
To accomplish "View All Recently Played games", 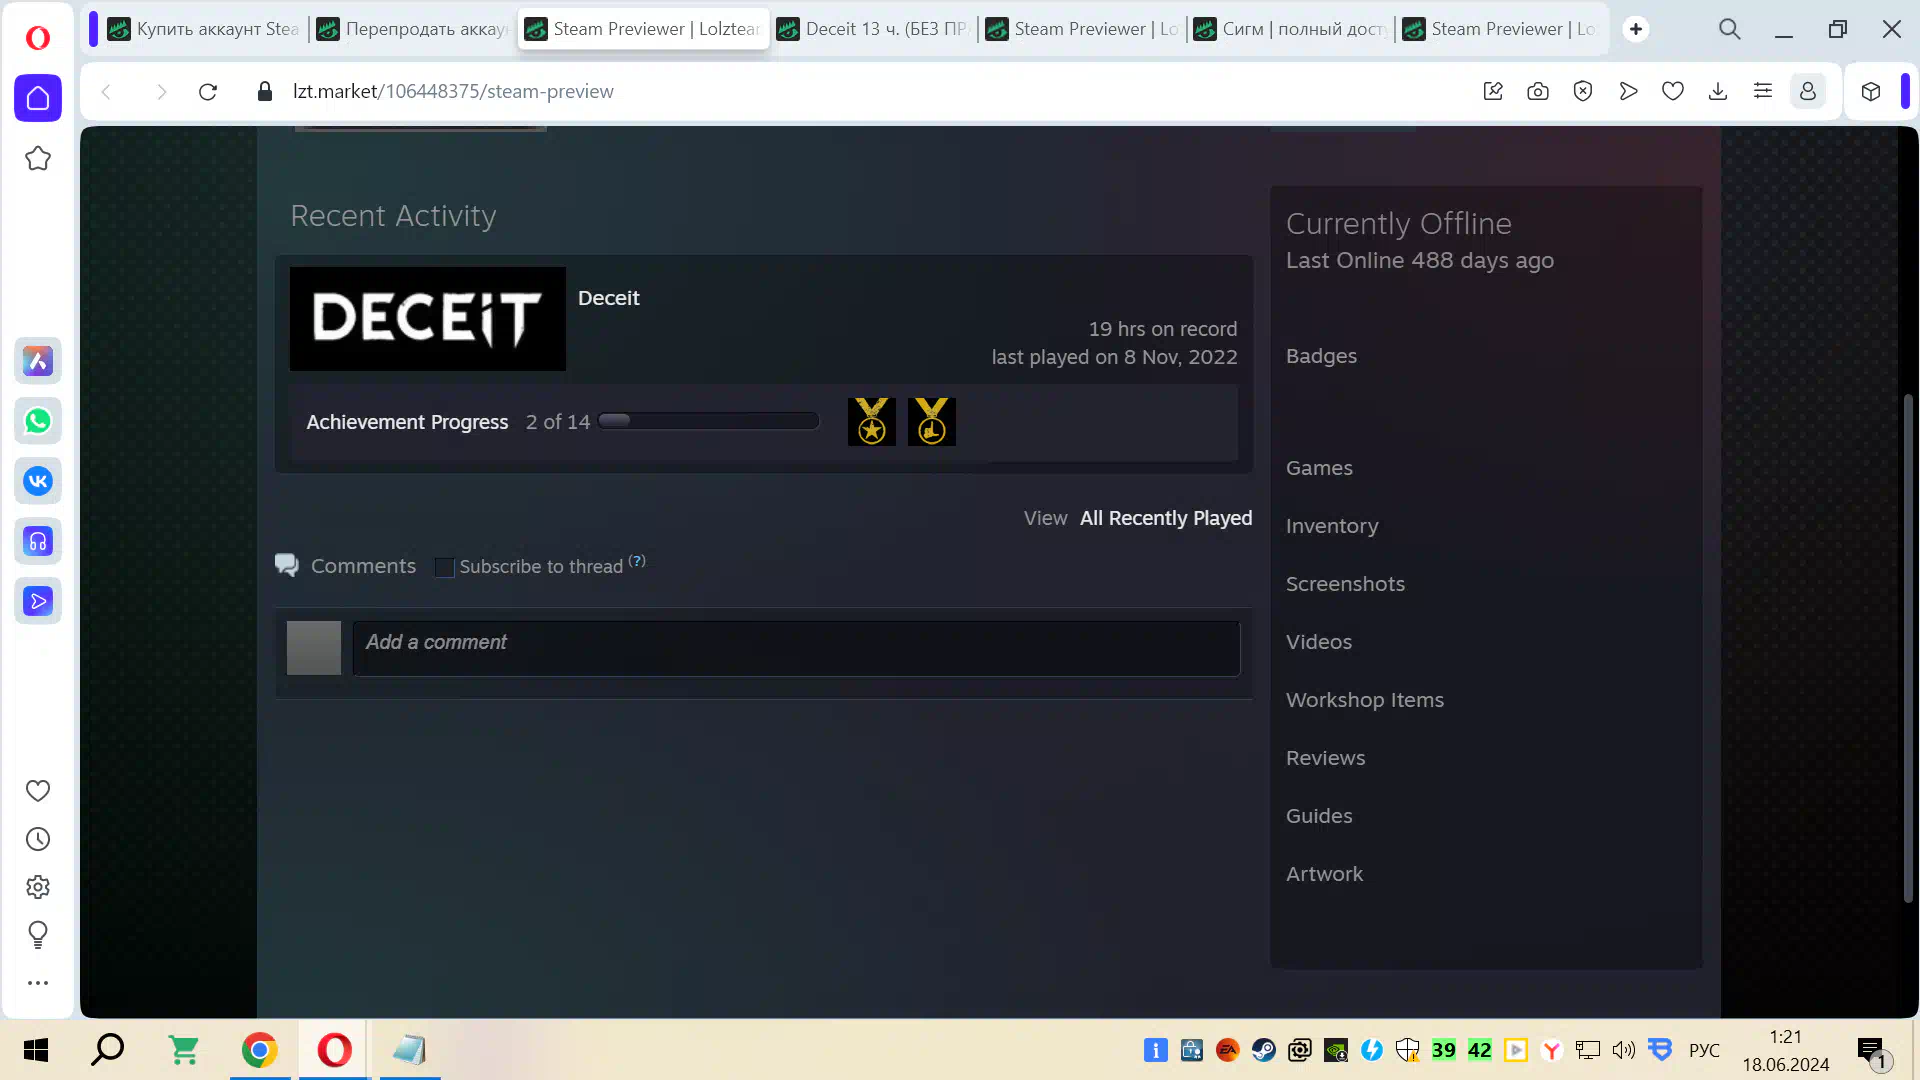I will pyautogui.click(x=1165, y=518).
